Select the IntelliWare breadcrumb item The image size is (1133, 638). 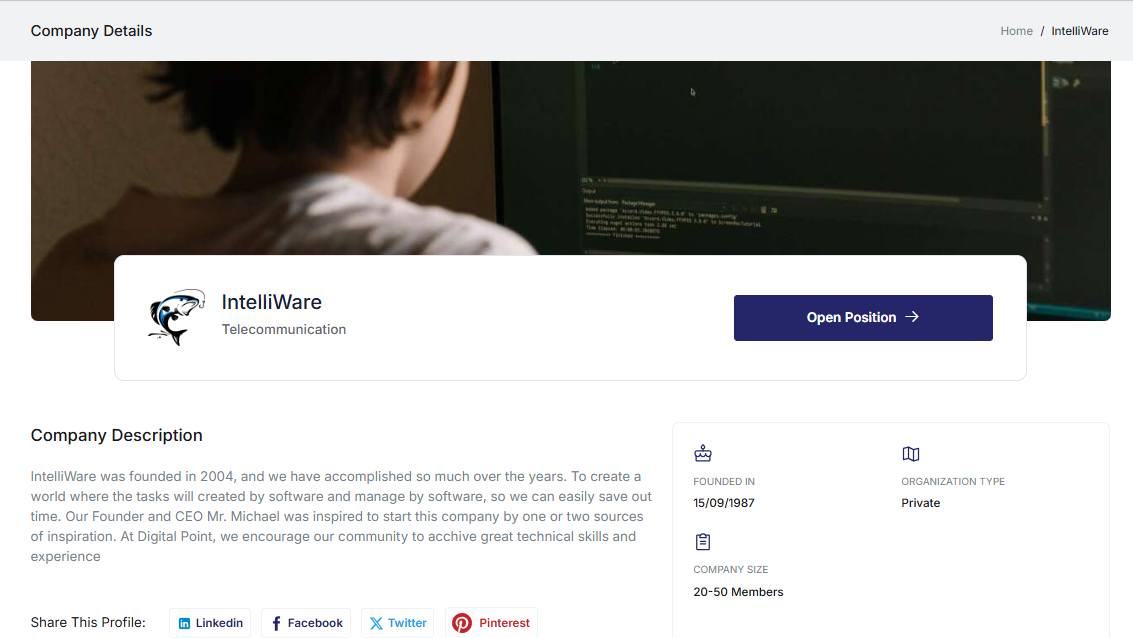pyautogui.click(x=1080, y=31)
